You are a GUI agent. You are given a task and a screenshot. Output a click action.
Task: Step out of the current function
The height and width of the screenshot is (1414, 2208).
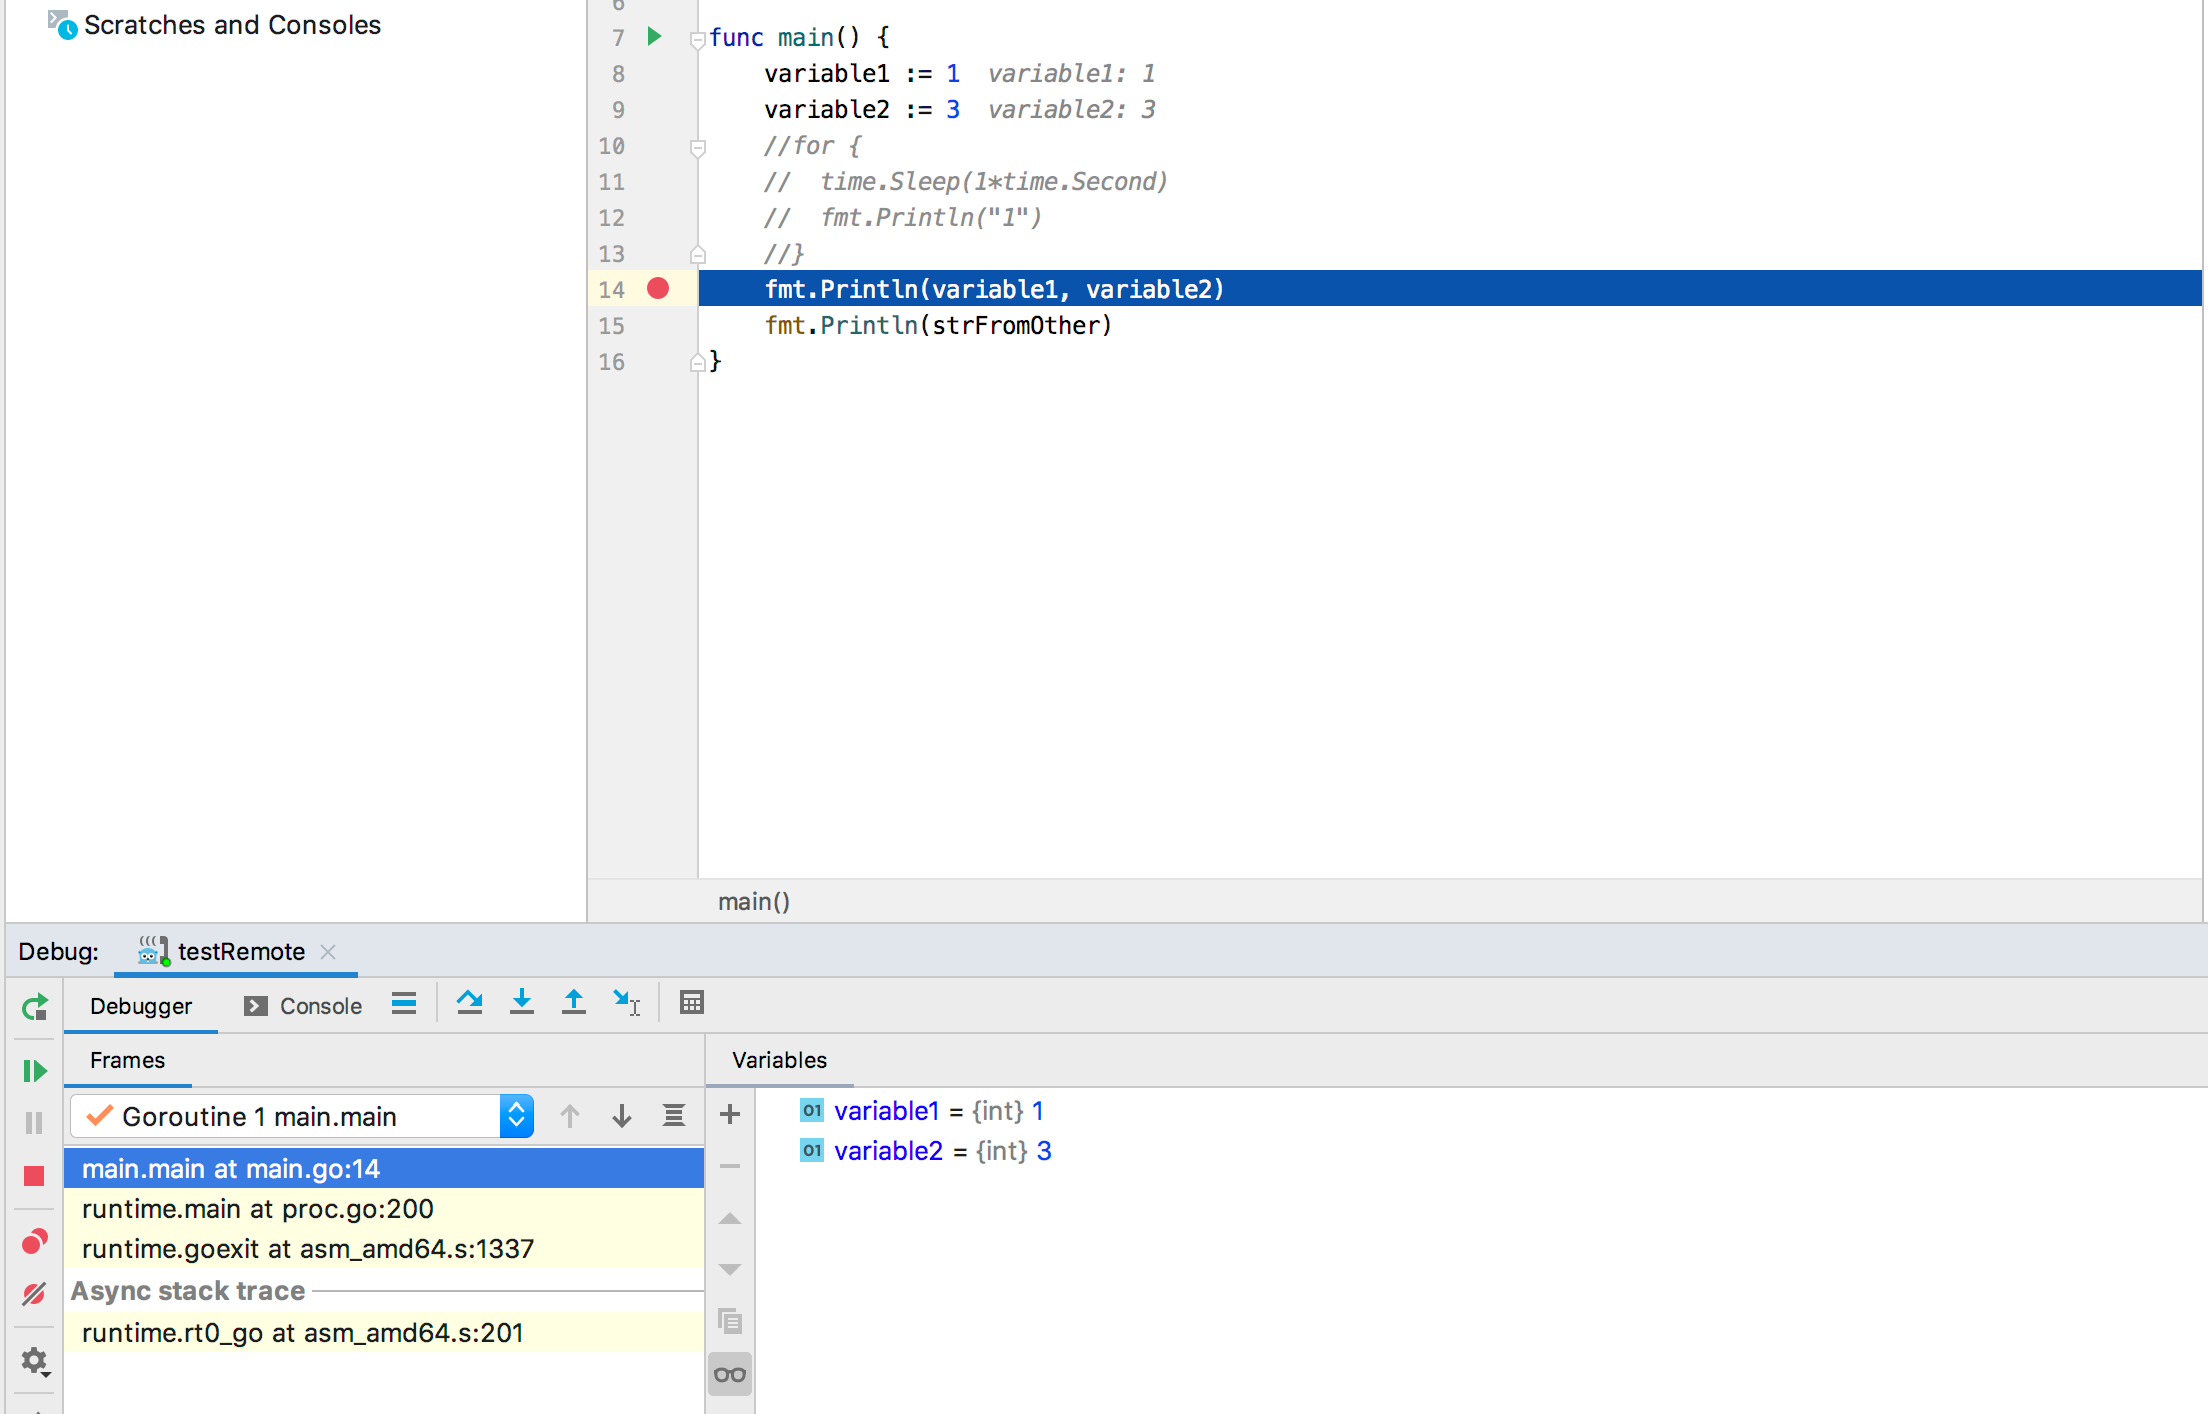[574, 1003]
